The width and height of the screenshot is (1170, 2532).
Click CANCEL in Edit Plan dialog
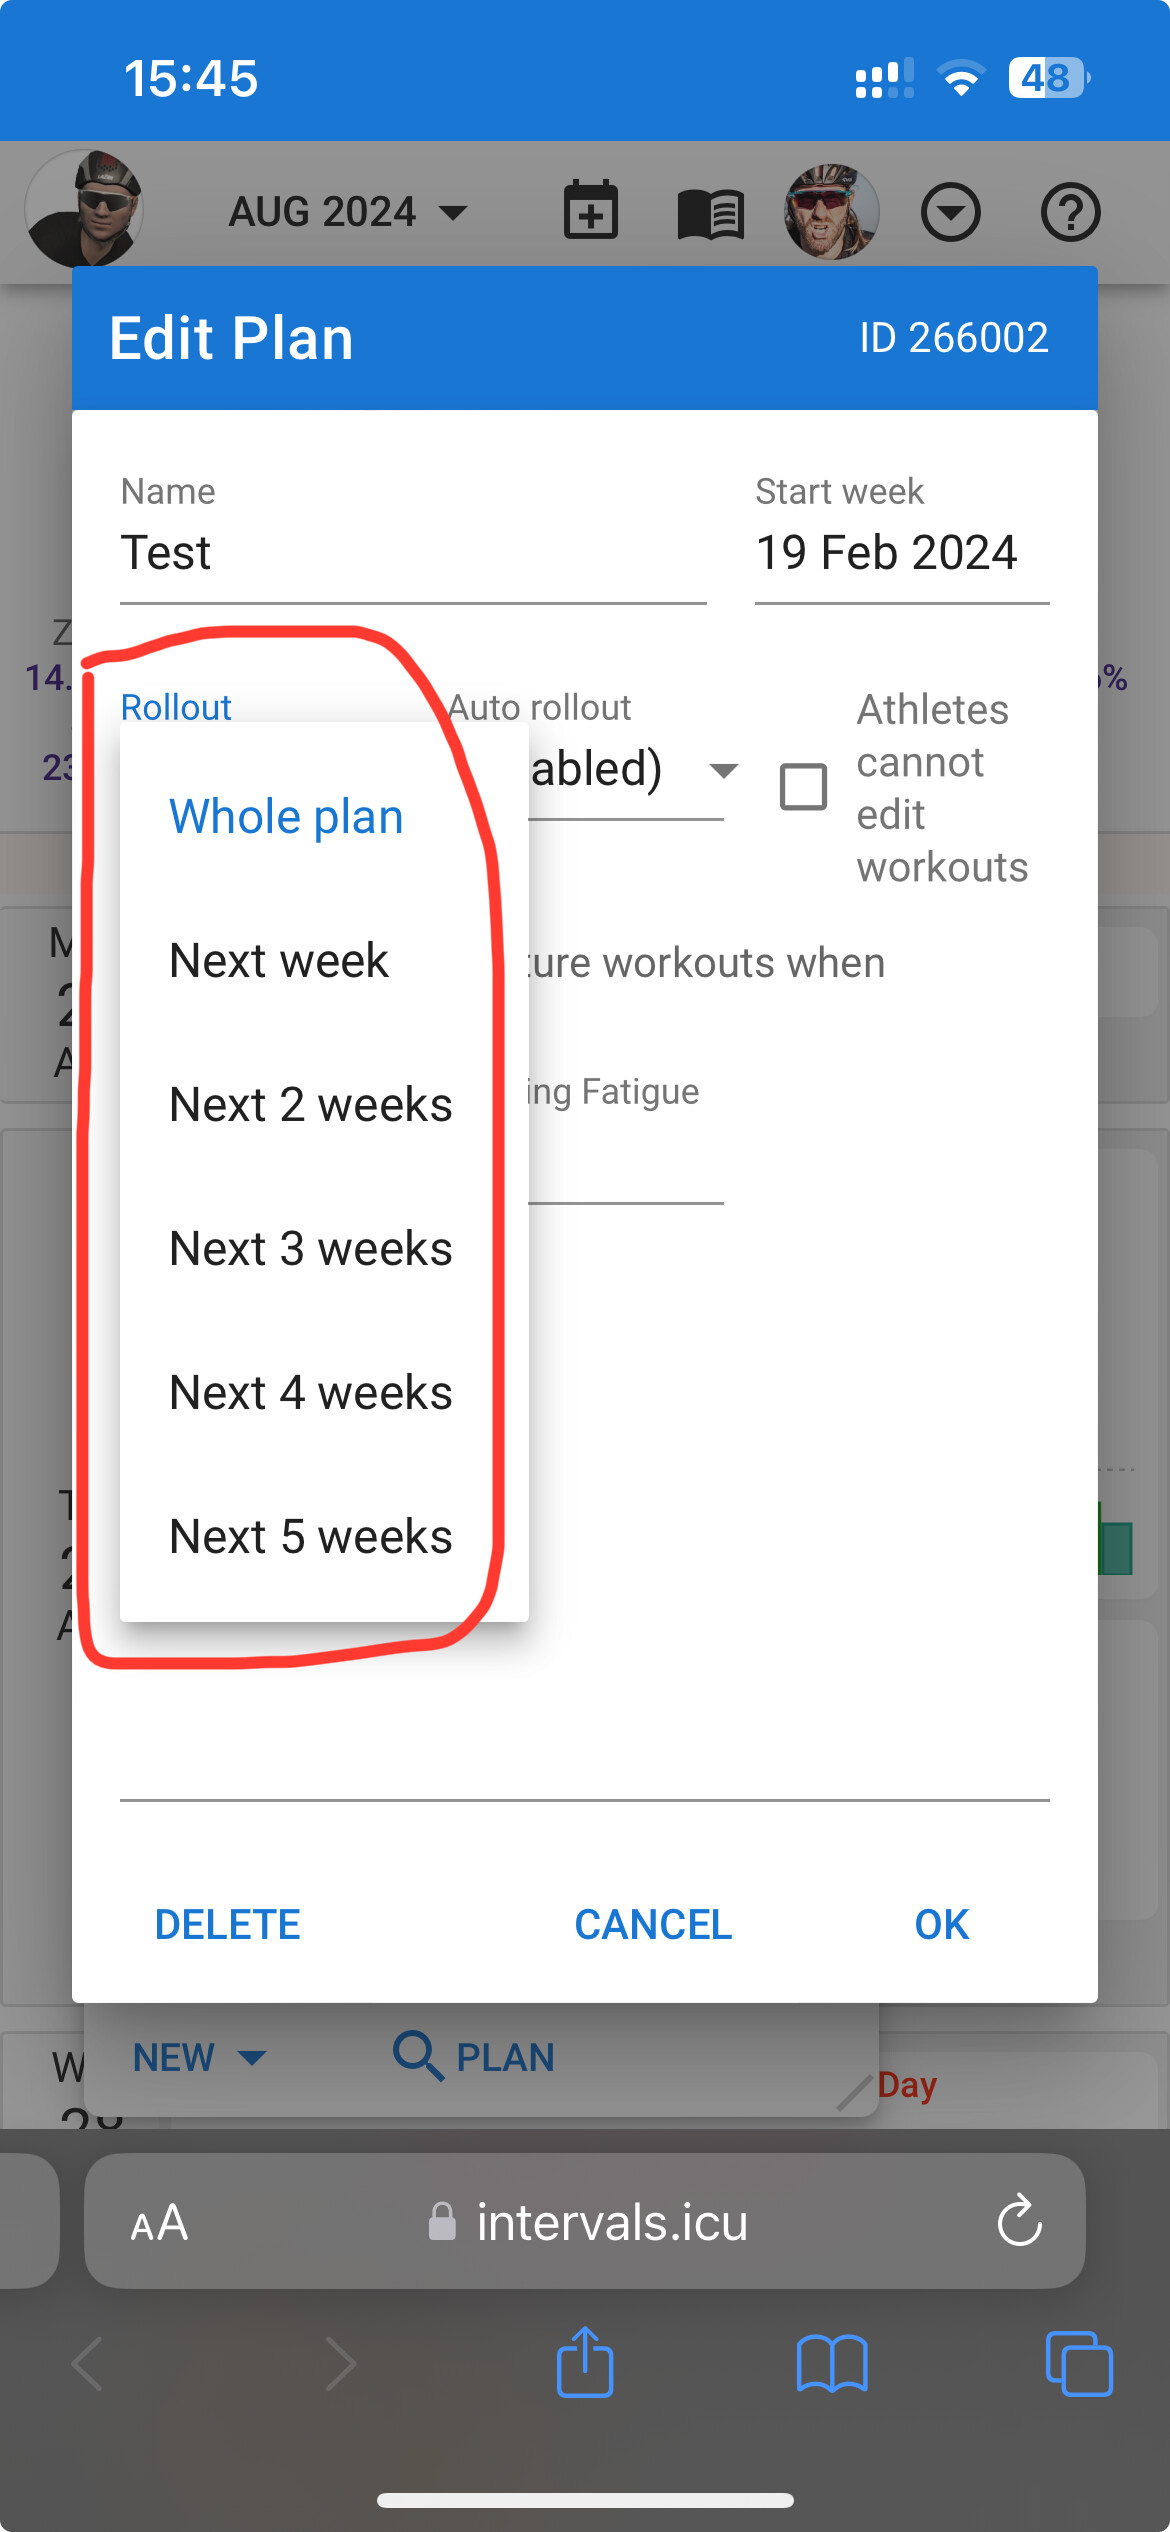(x=653, y=1925)
